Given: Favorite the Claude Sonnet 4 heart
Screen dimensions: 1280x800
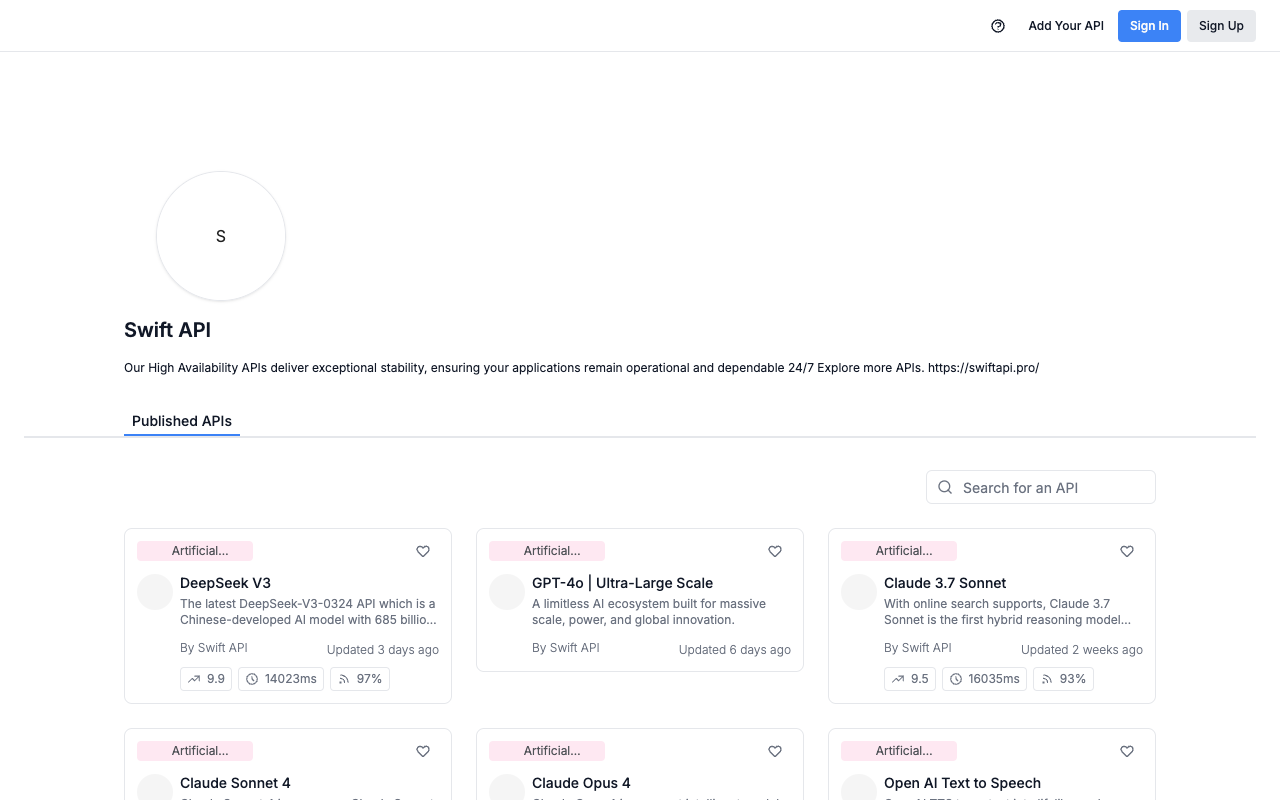Looking at the screenshot, I should [423, 751].
